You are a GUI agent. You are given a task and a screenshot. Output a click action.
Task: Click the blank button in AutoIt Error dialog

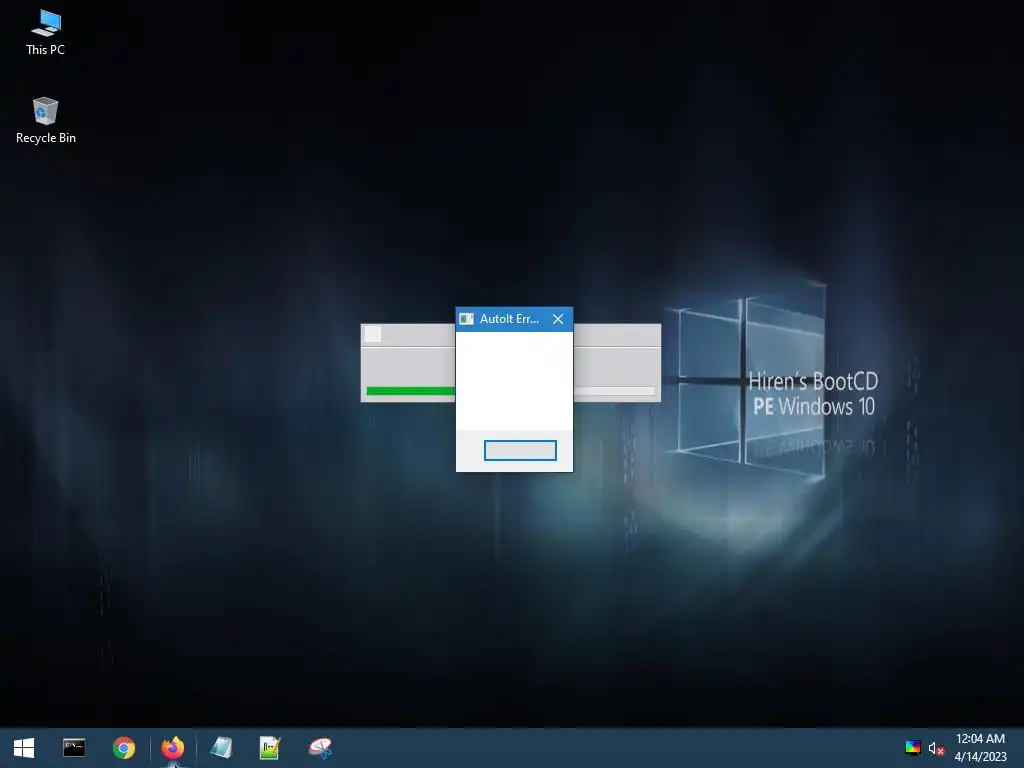coord(520,450)
